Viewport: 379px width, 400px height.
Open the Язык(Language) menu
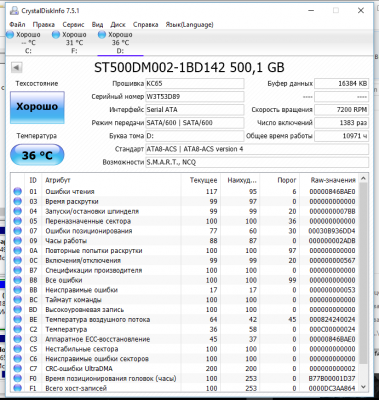point(189,25)
